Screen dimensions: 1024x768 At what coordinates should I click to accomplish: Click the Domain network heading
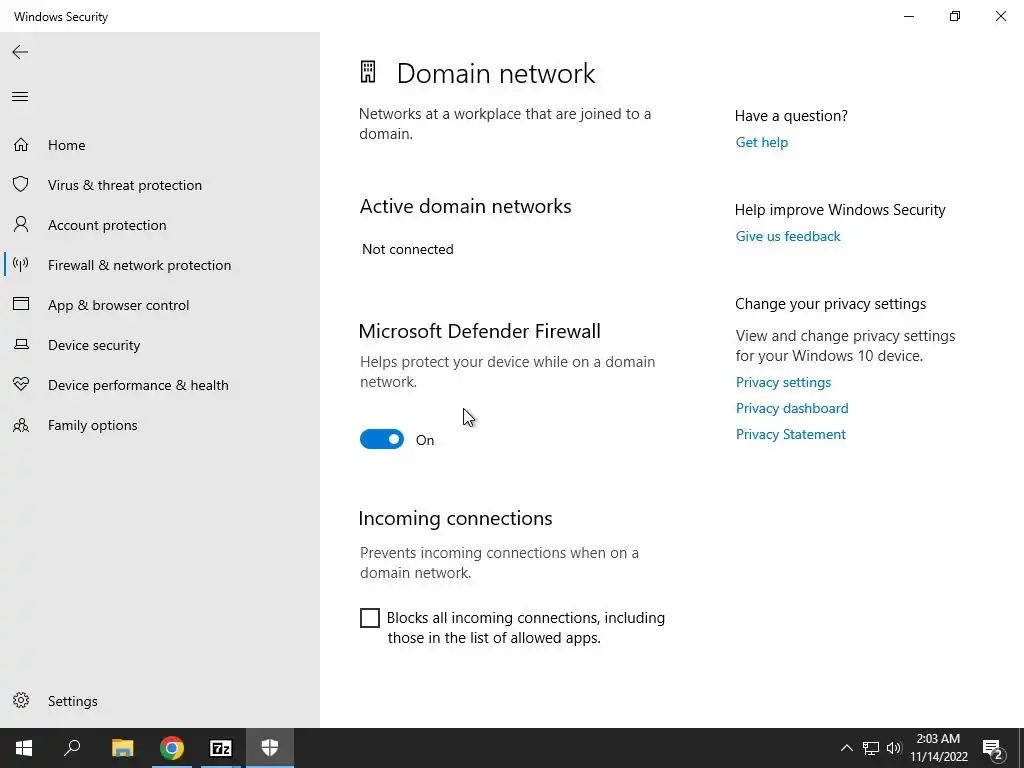coord(496,73)
